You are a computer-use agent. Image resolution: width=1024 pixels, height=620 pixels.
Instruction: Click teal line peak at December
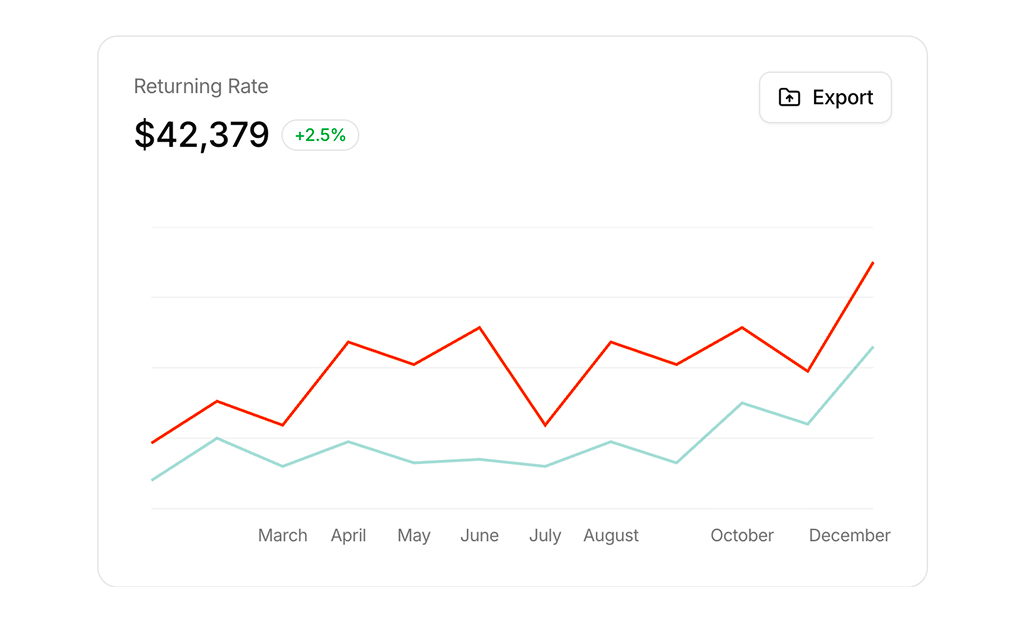(x=872, y=348)
